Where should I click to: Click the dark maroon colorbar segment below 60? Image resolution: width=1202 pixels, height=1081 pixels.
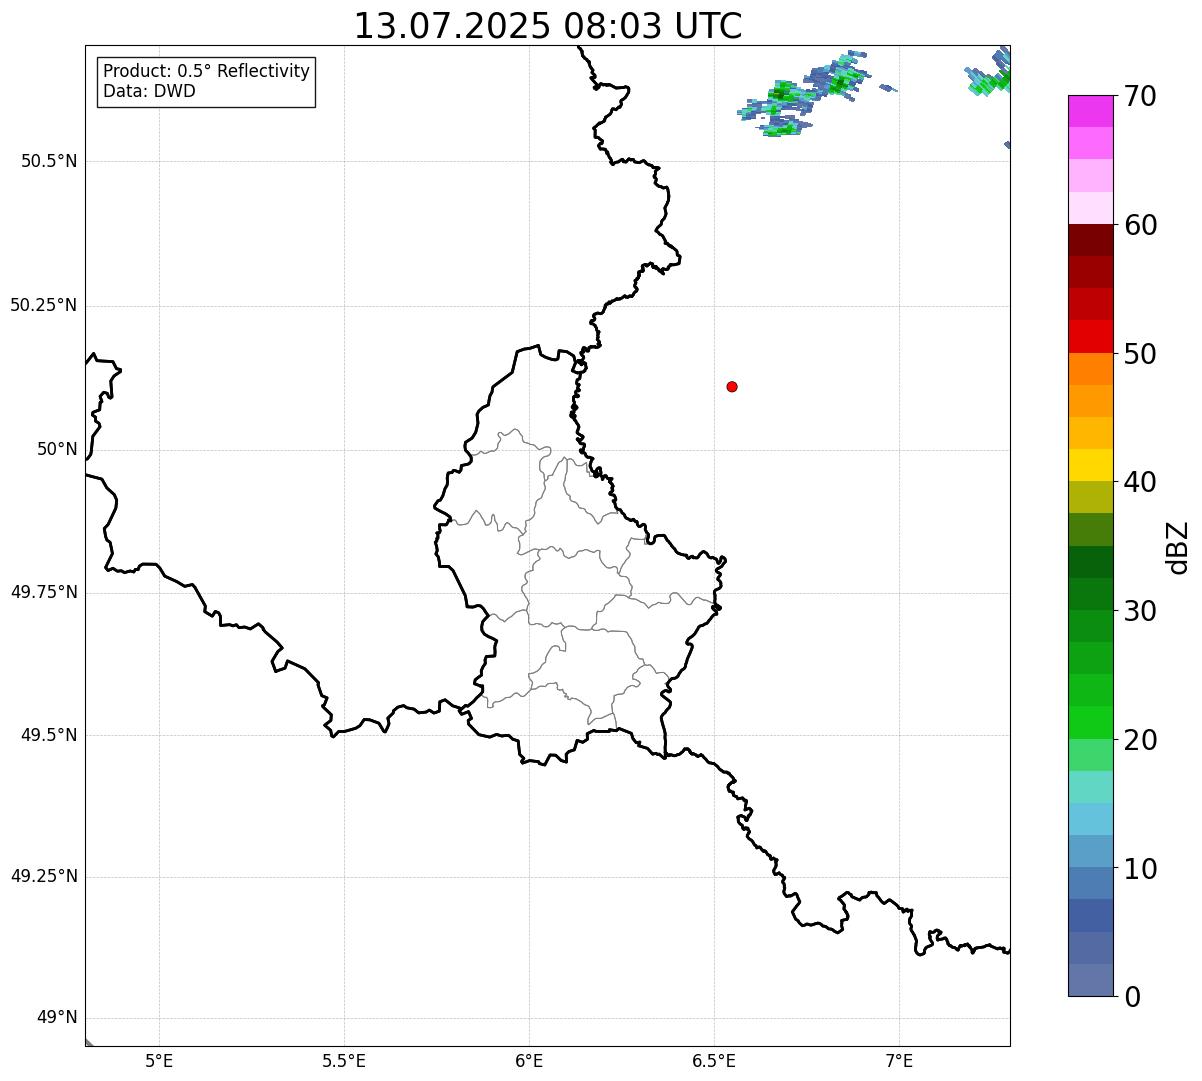pyautogui.click(x=1090, y=240)
